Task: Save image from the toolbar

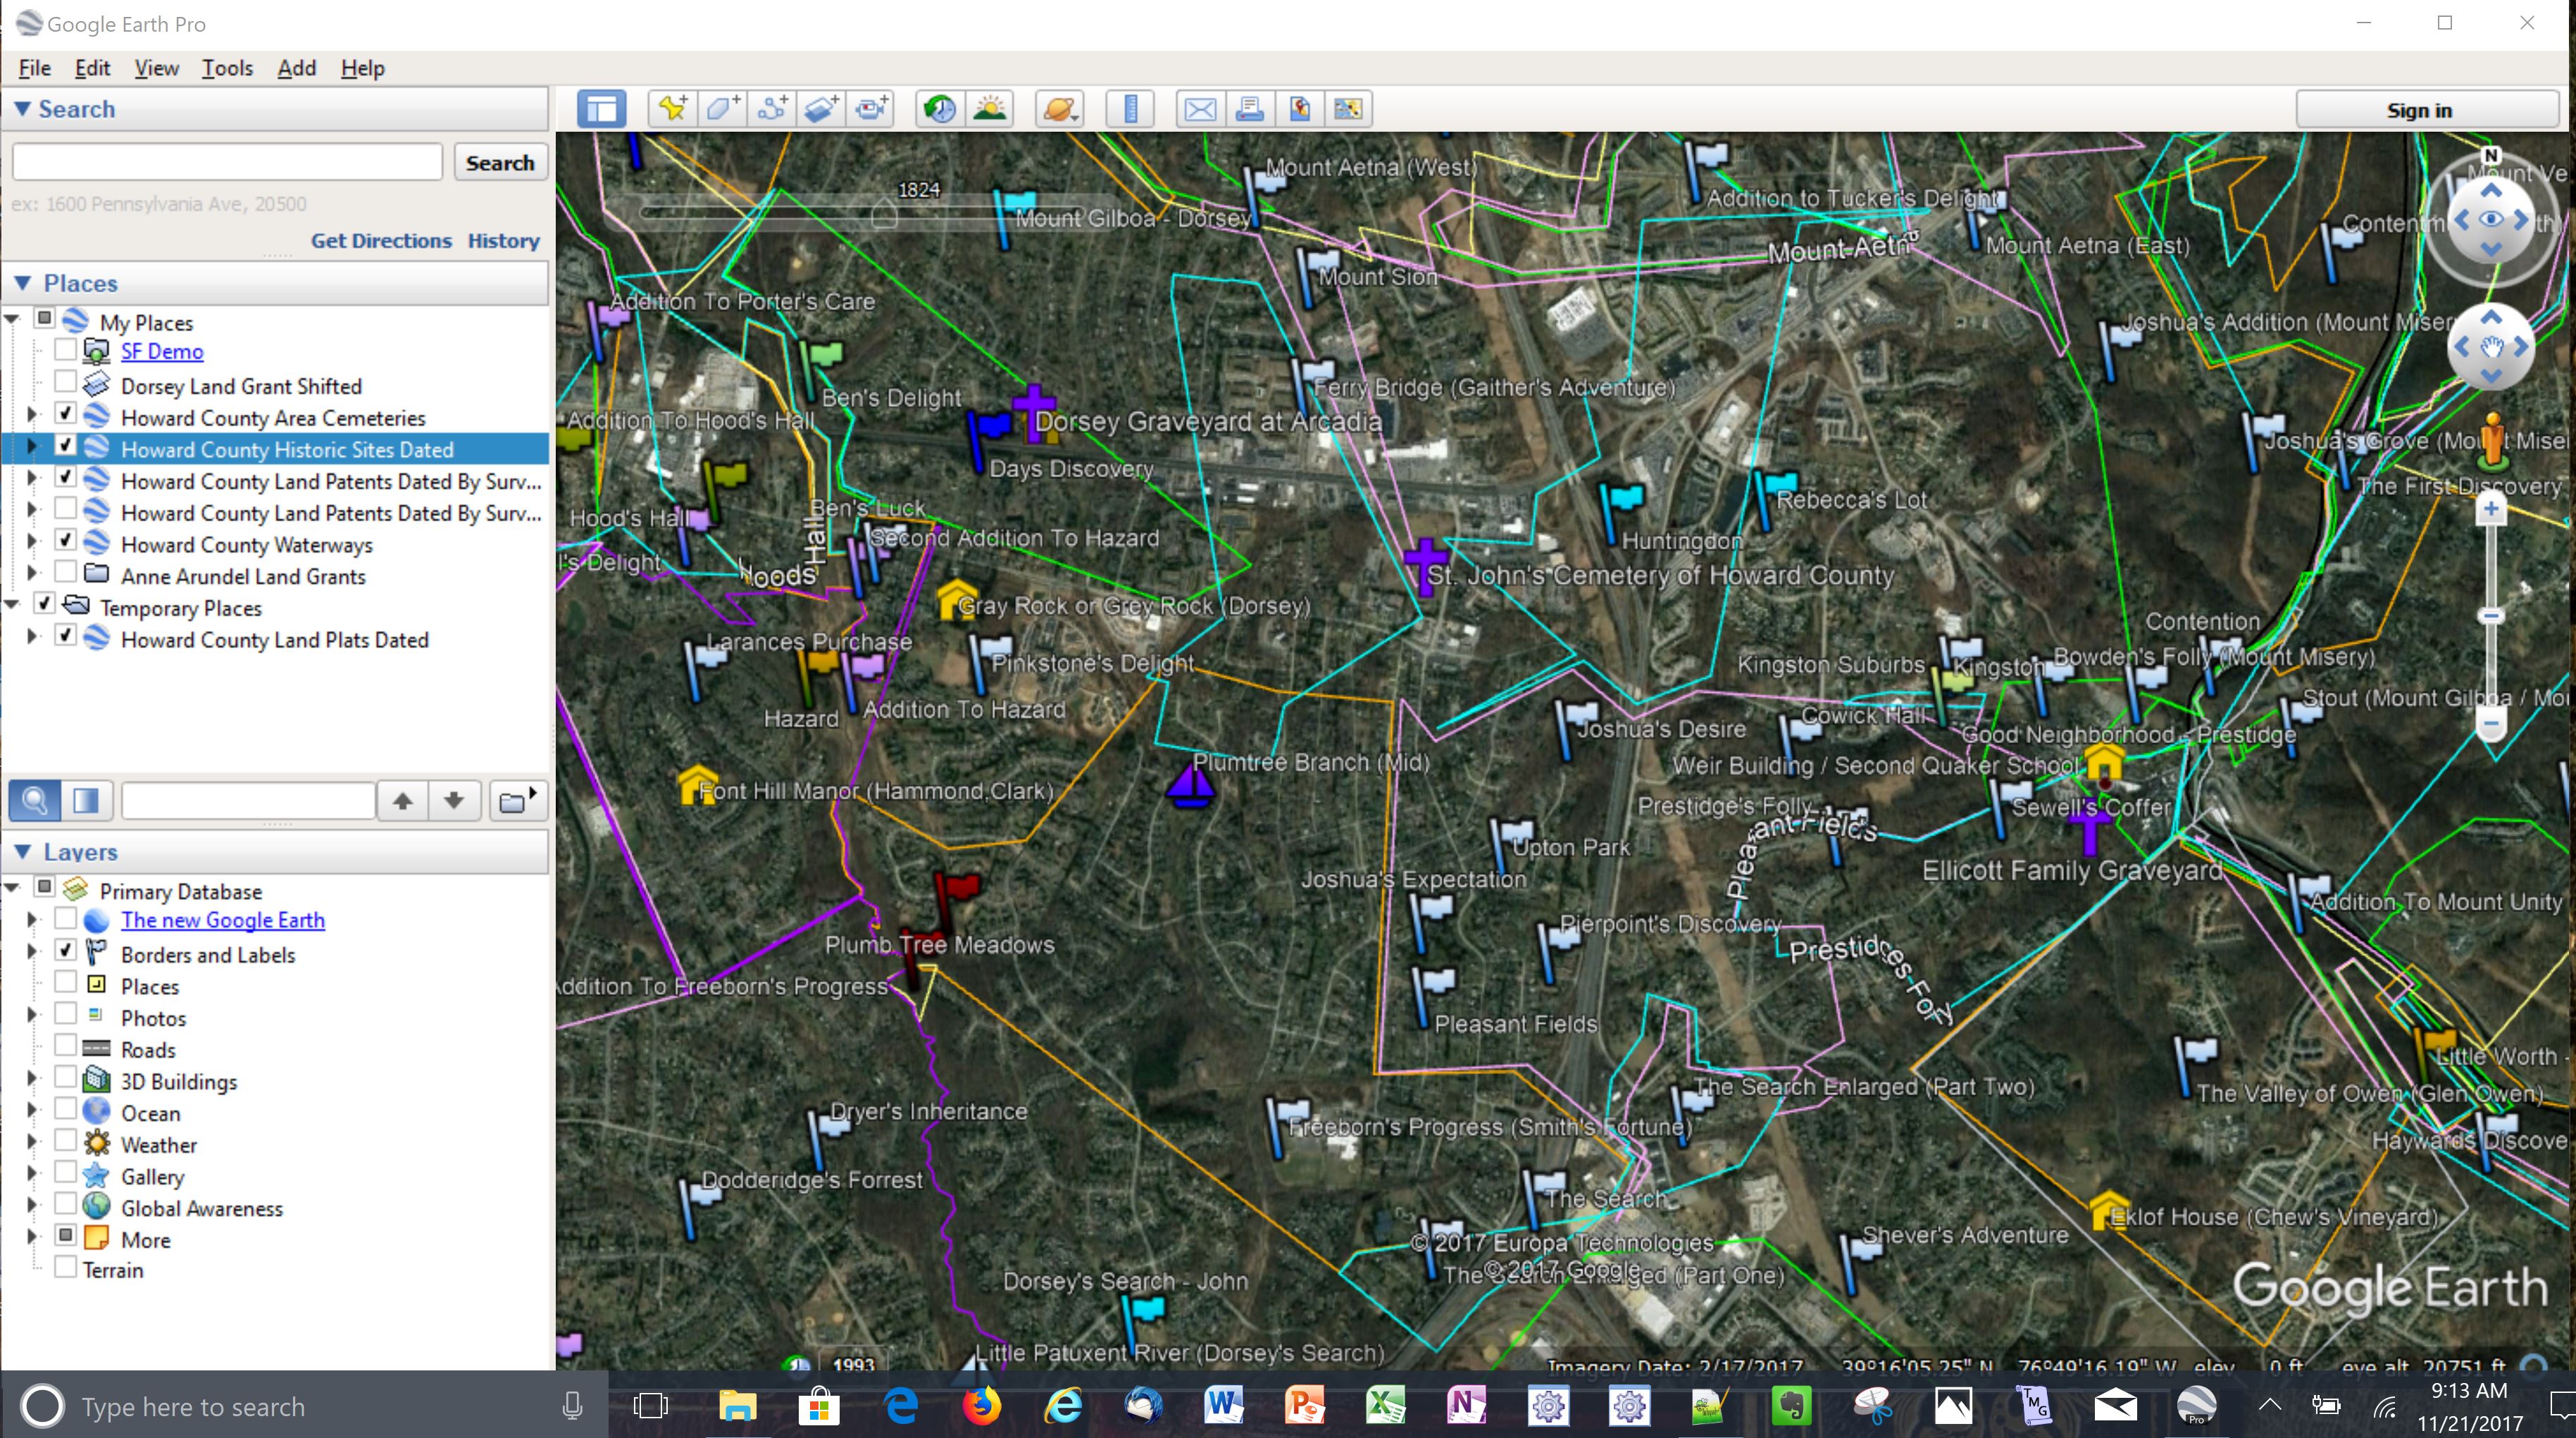Action: click(1299, 109)
